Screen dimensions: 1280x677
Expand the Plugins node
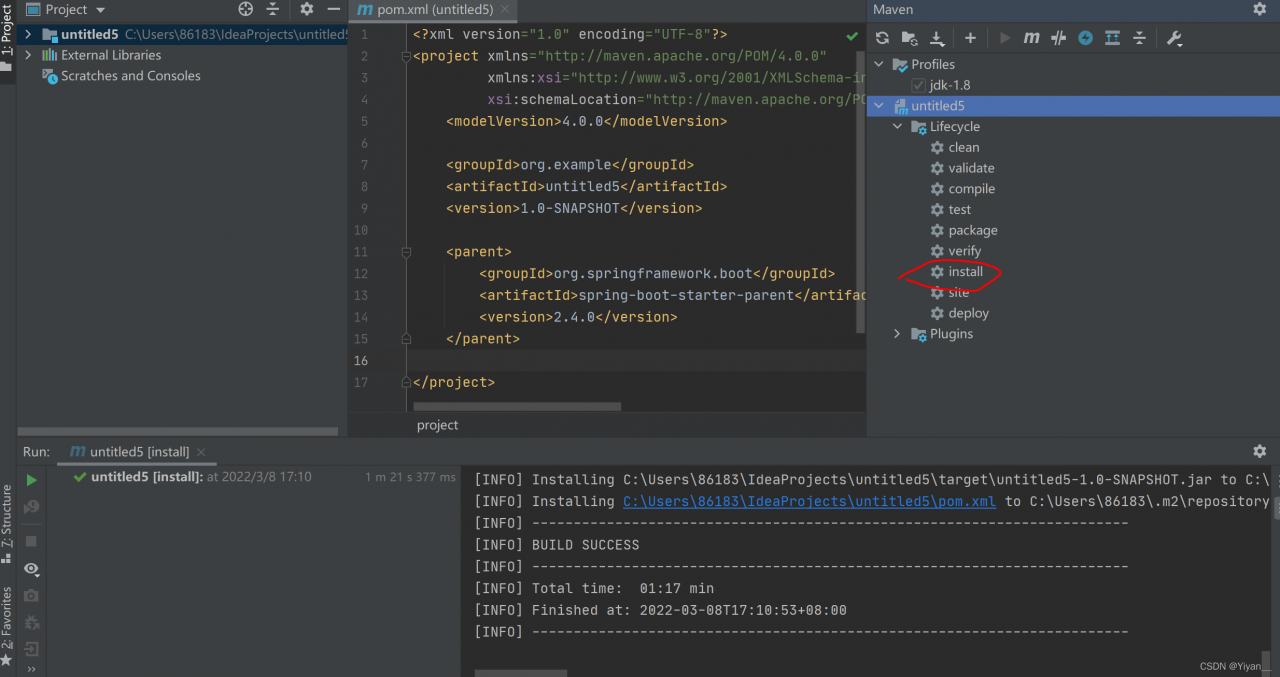coord(896,333)
